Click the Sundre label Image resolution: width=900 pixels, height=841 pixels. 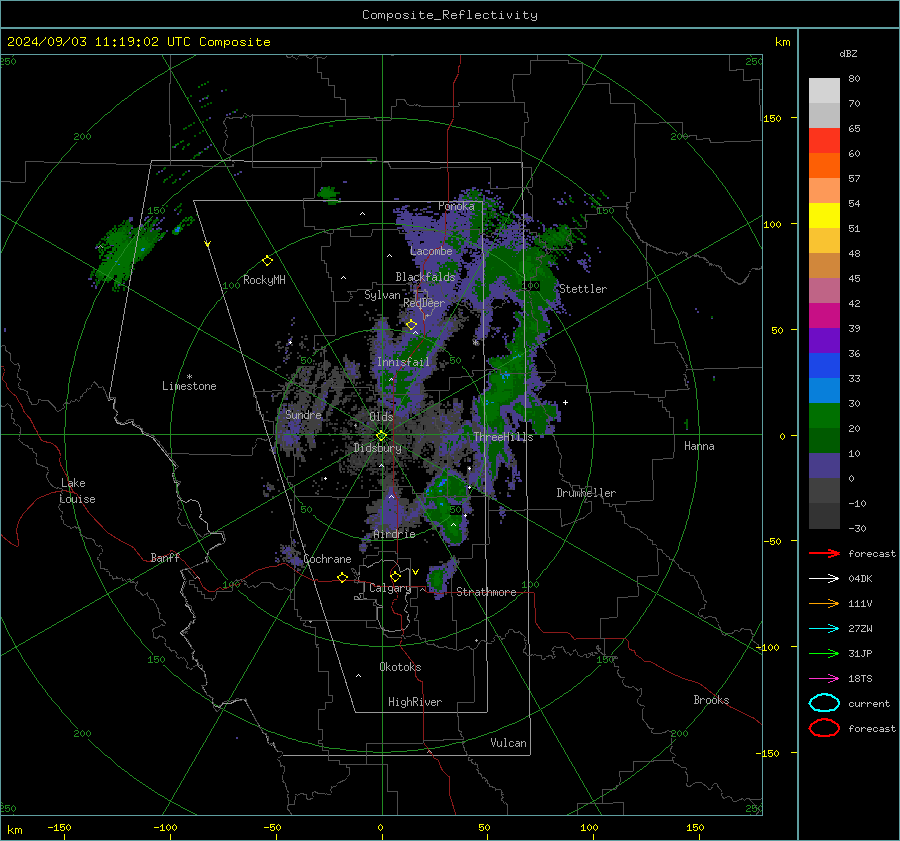303,414
